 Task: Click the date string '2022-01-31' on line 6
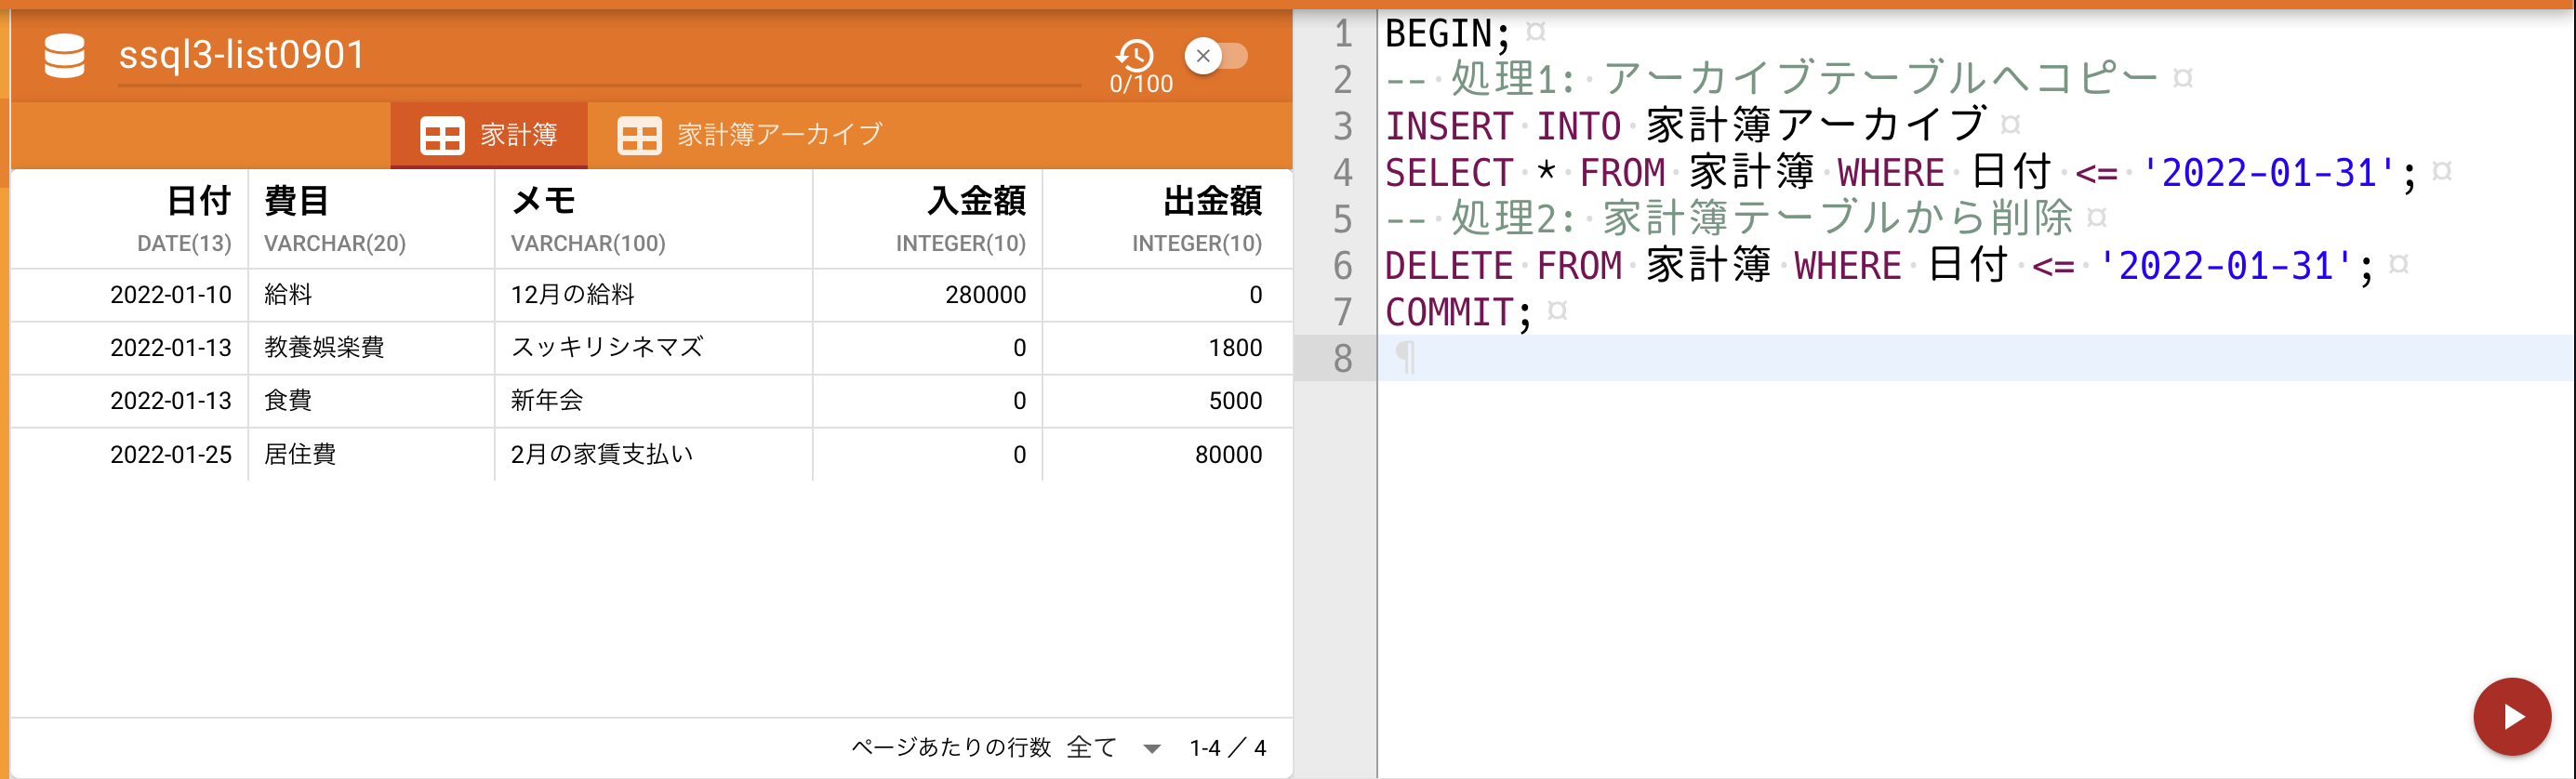click(x=2226, y=266)
